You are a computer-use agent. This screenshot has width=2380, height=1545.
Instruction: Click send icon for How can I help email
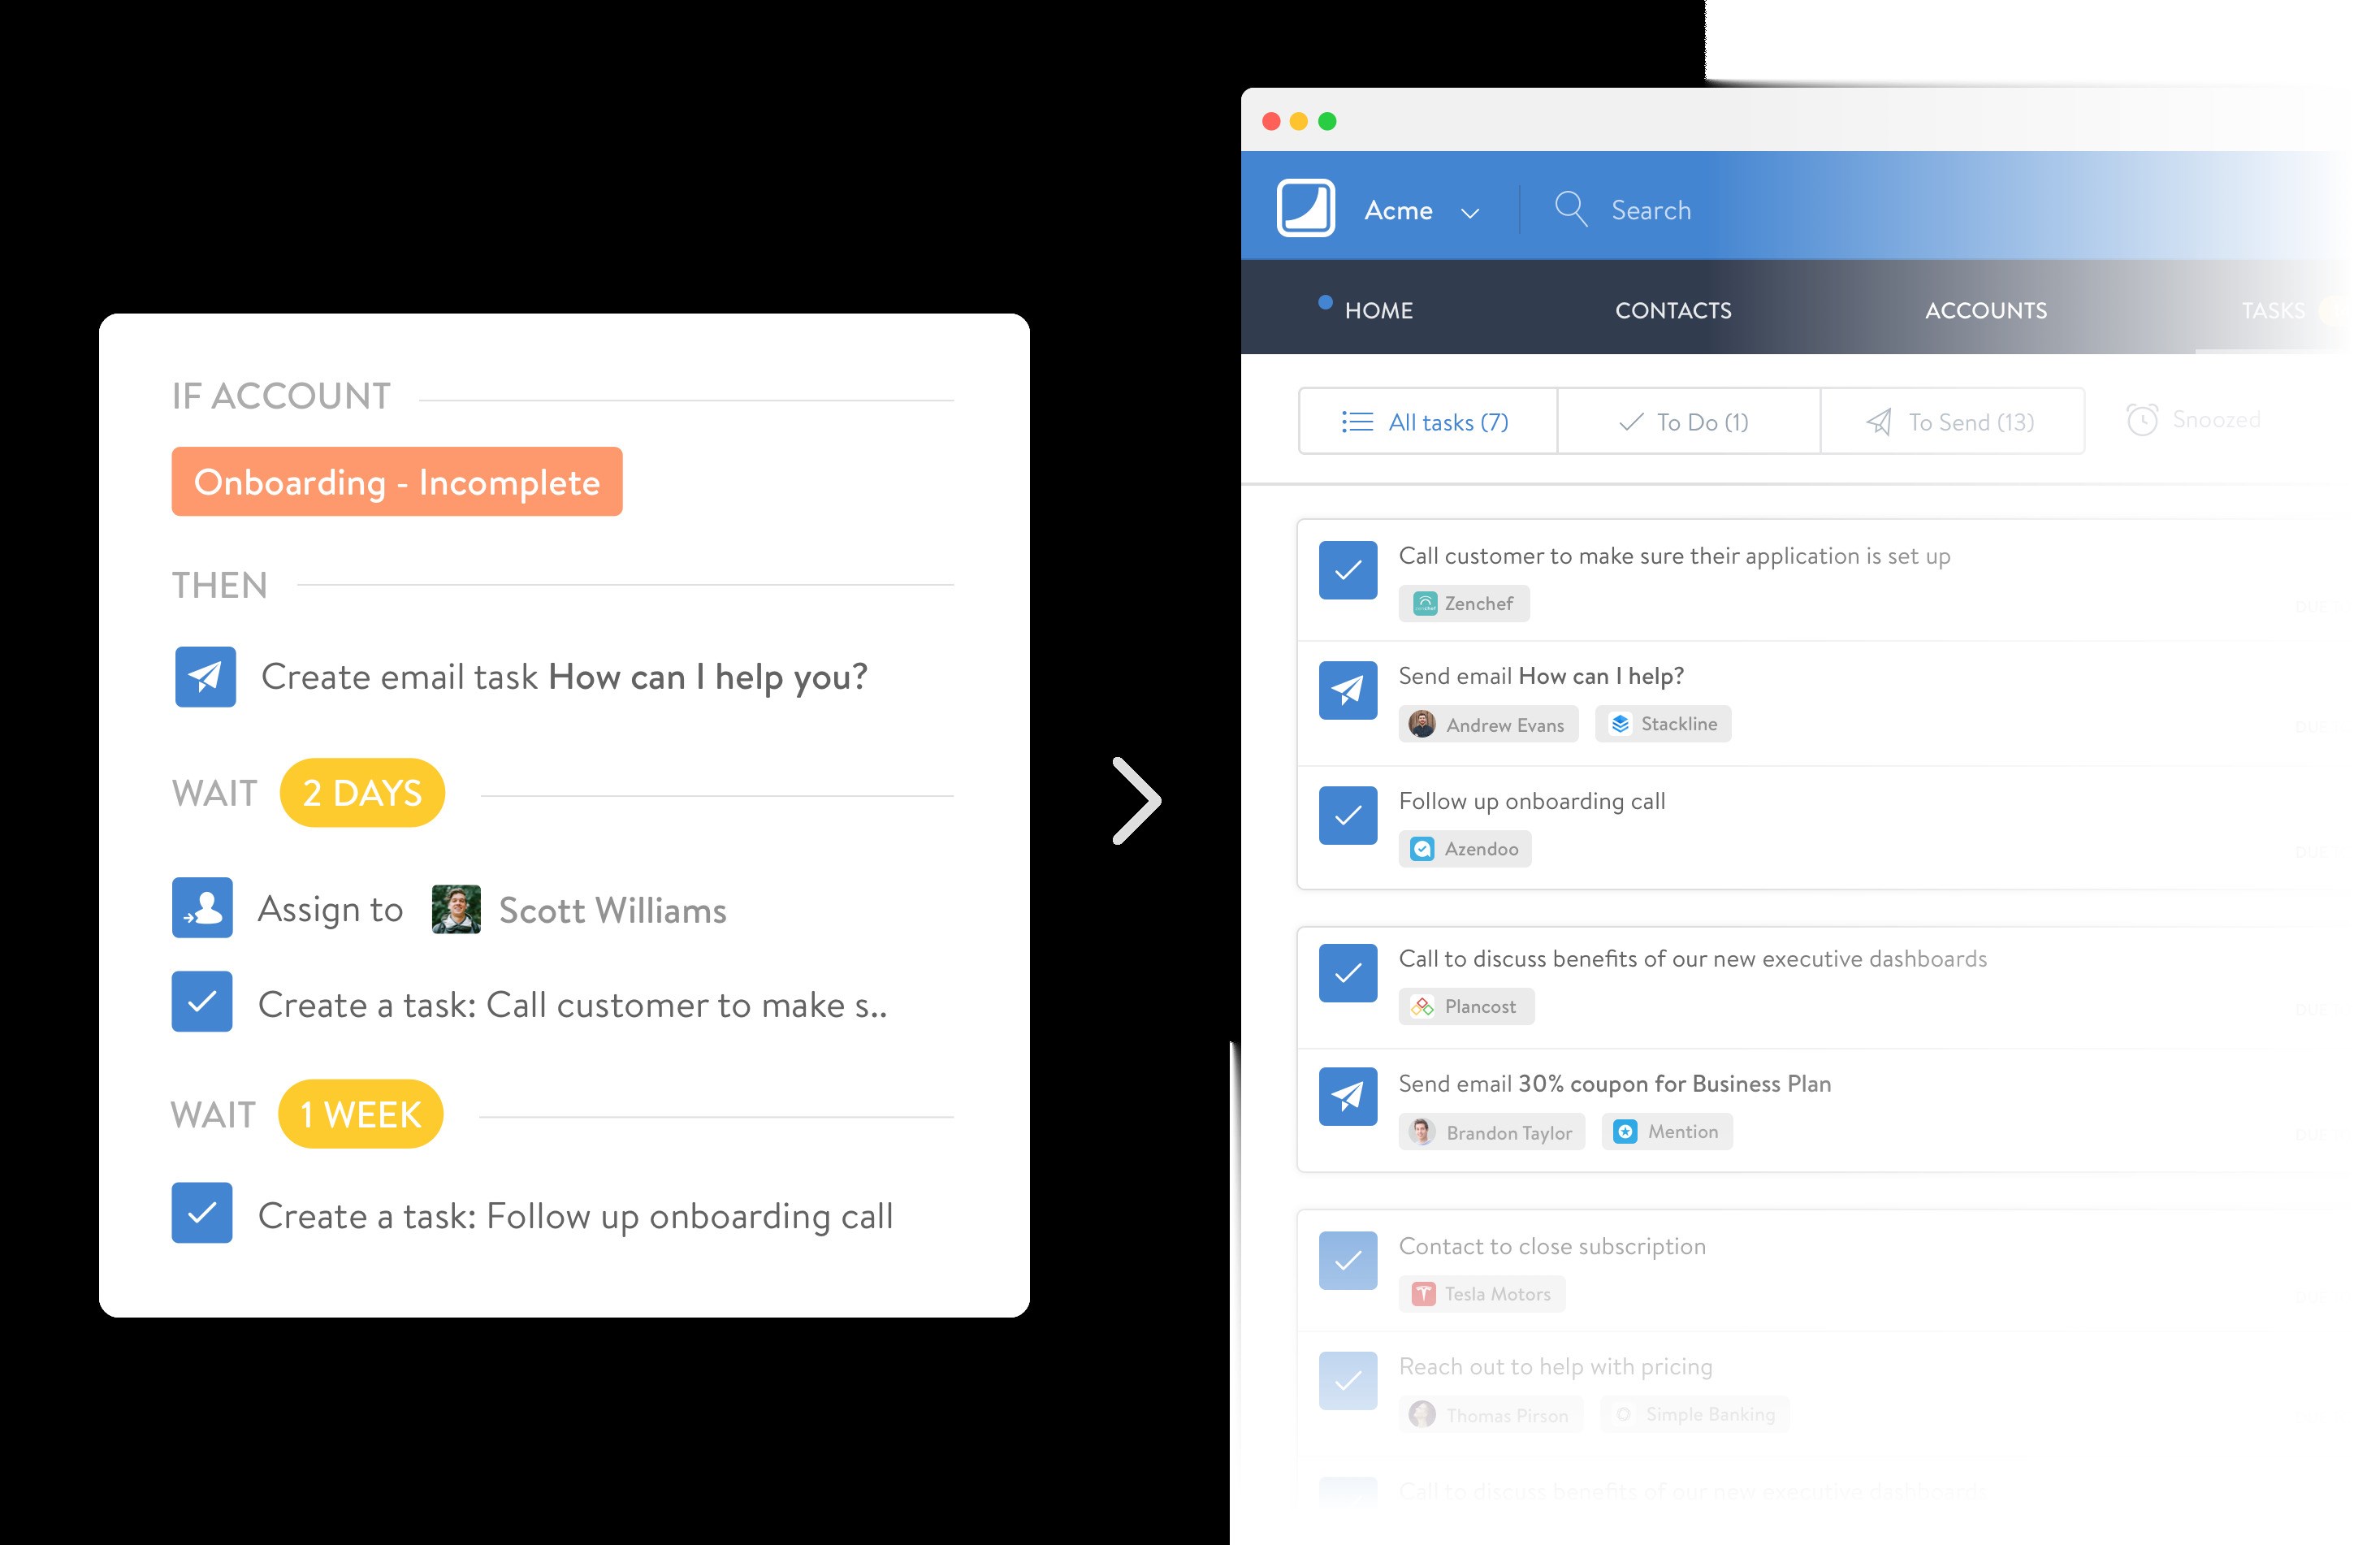(x=1347, y=690)
